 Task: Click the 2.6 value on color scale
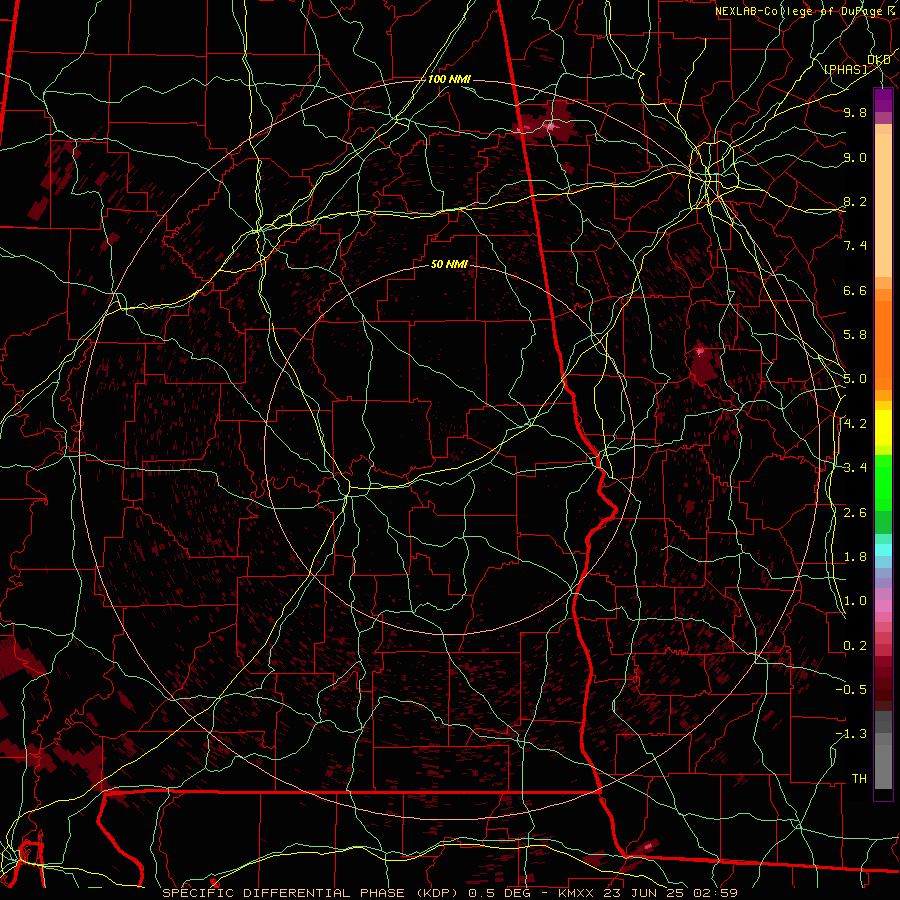tap(855, 513)
